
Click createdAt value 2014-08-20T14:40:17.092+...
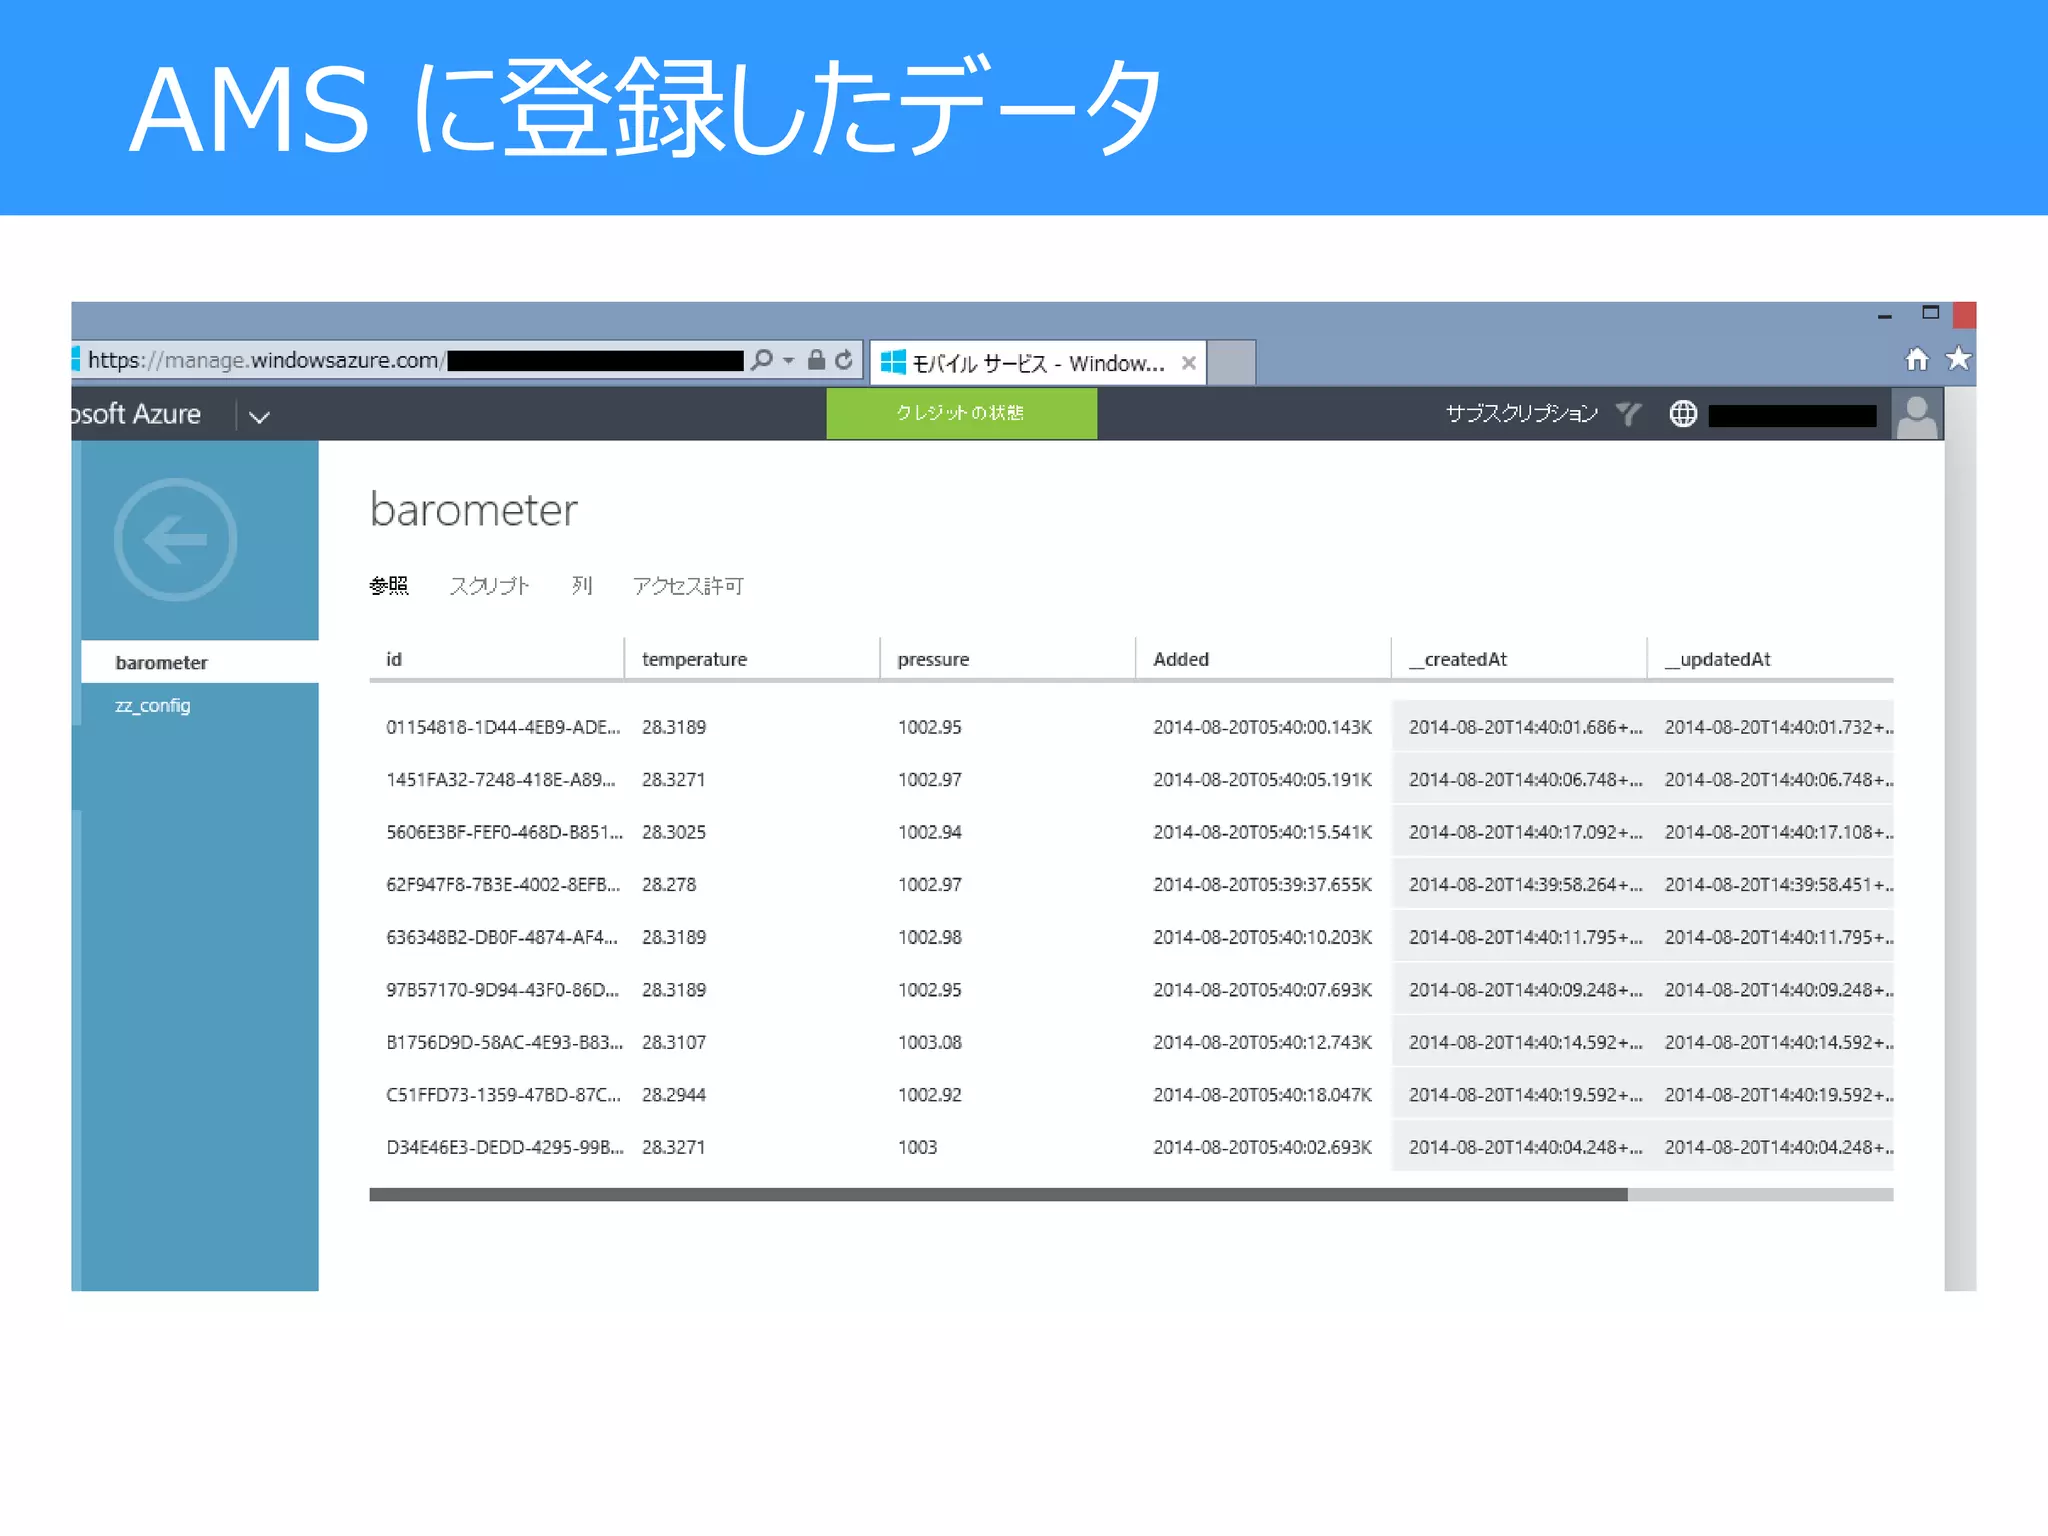click(x=1526, y=832)
